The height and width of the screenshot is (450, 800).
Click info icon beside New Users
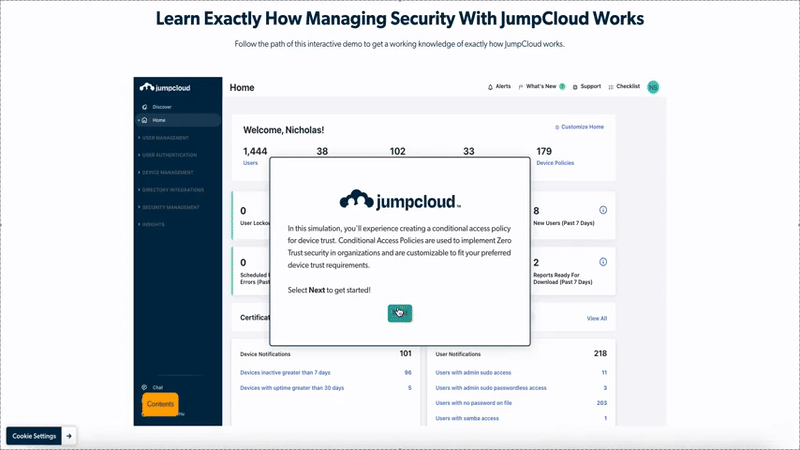(603, 210)
